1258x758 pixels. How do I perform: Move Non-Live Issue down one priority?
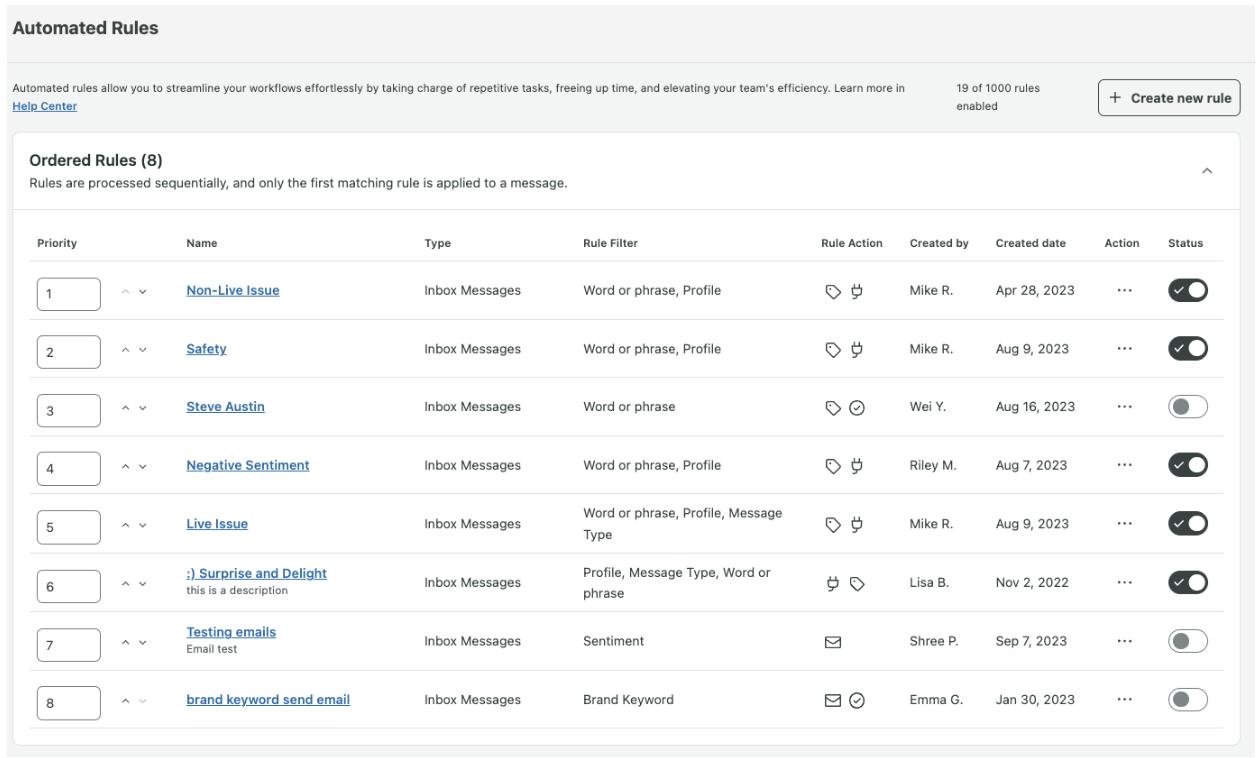tap(143, 292)
